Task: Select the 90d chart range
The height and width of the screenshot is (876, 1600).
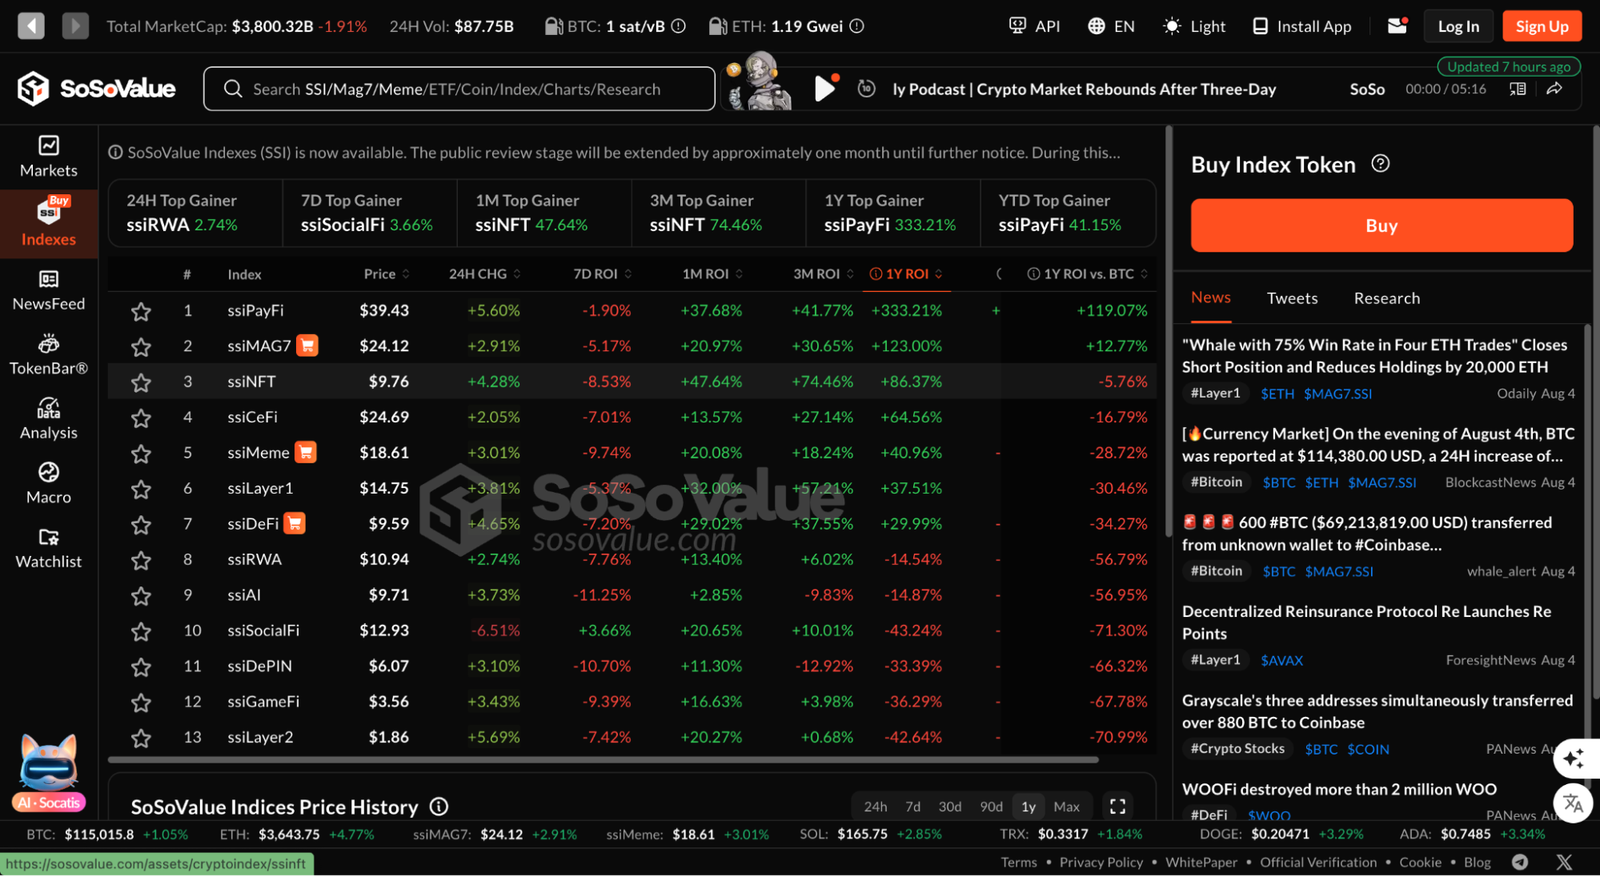Action: click(x=991, y=806)
